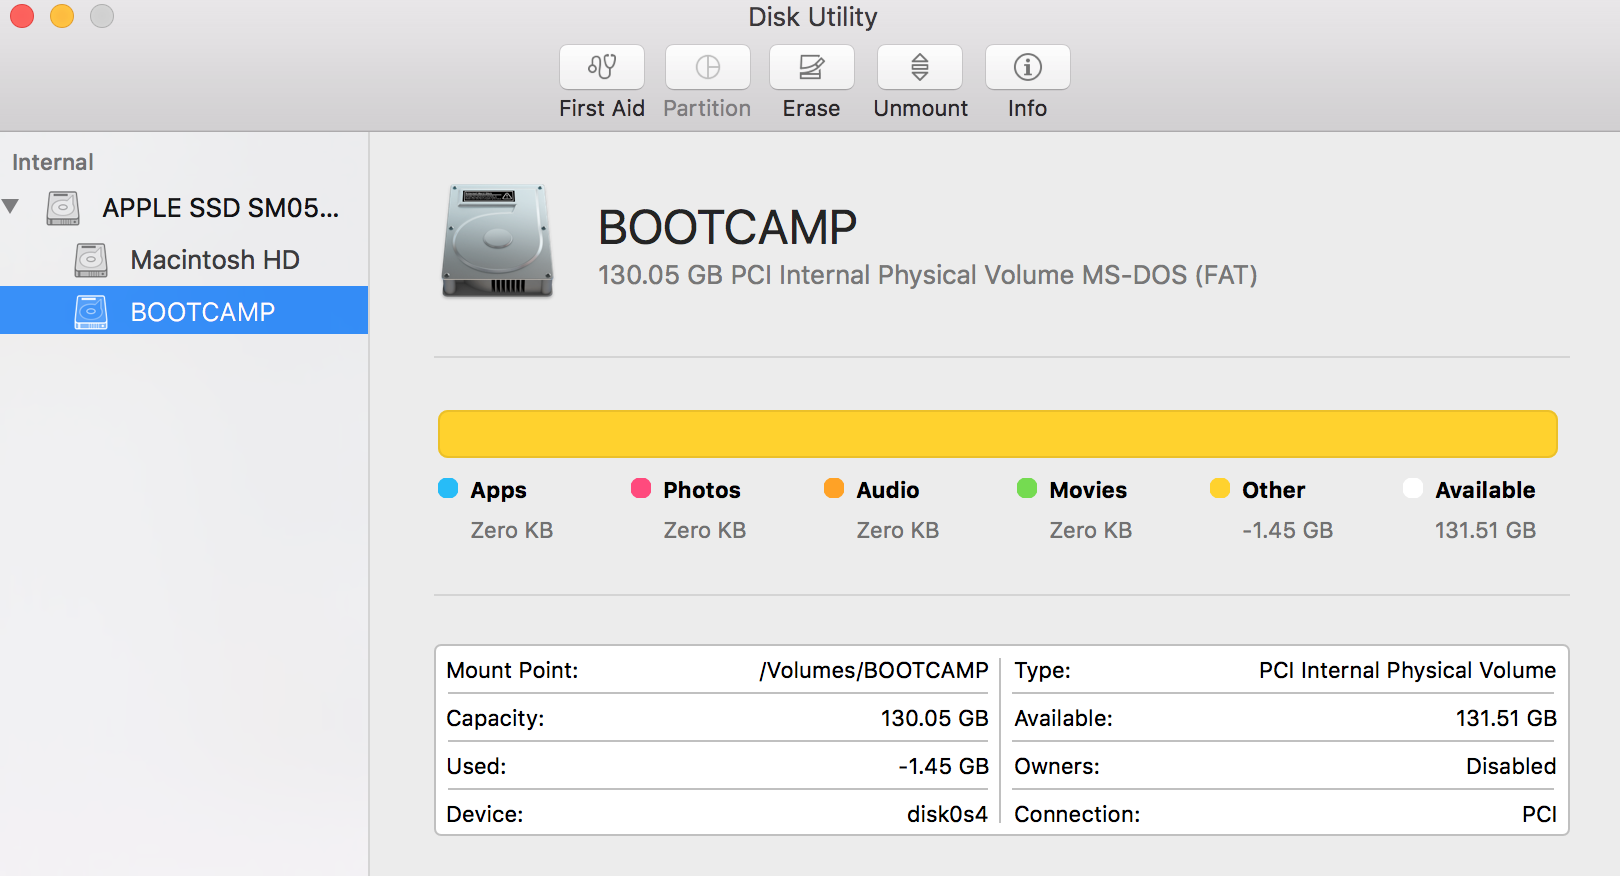Click the 131.51 GB value under Available
1620x876 pixels.
(x=1485, y=530)
